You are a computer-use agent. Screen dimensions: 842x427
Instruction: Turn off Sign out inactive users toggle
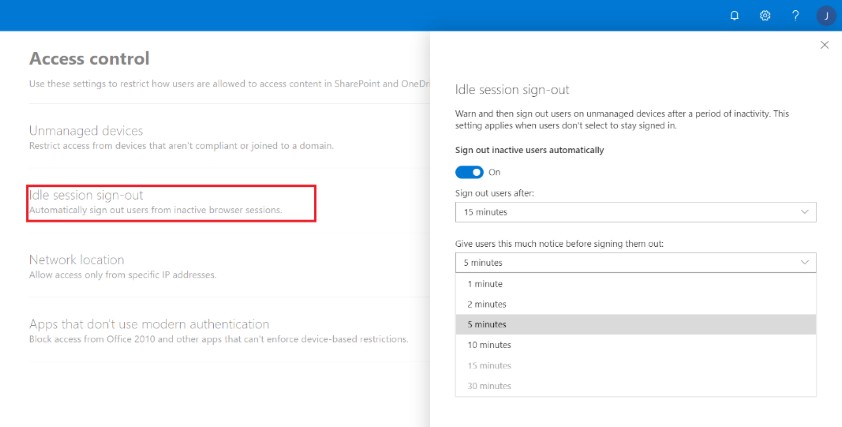coord(469,172)
